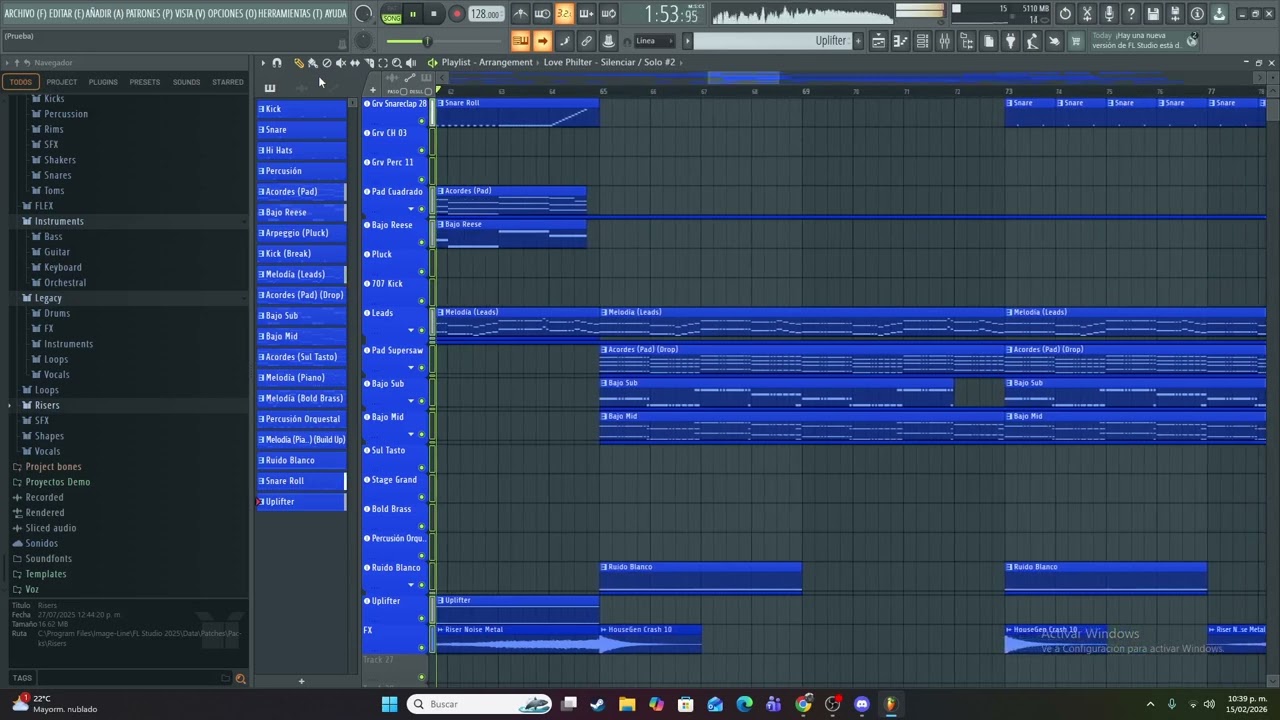This screenshot has width=1280, height=720.
Task: Switch to the STARRED browser tab
Action: point(228,82)
